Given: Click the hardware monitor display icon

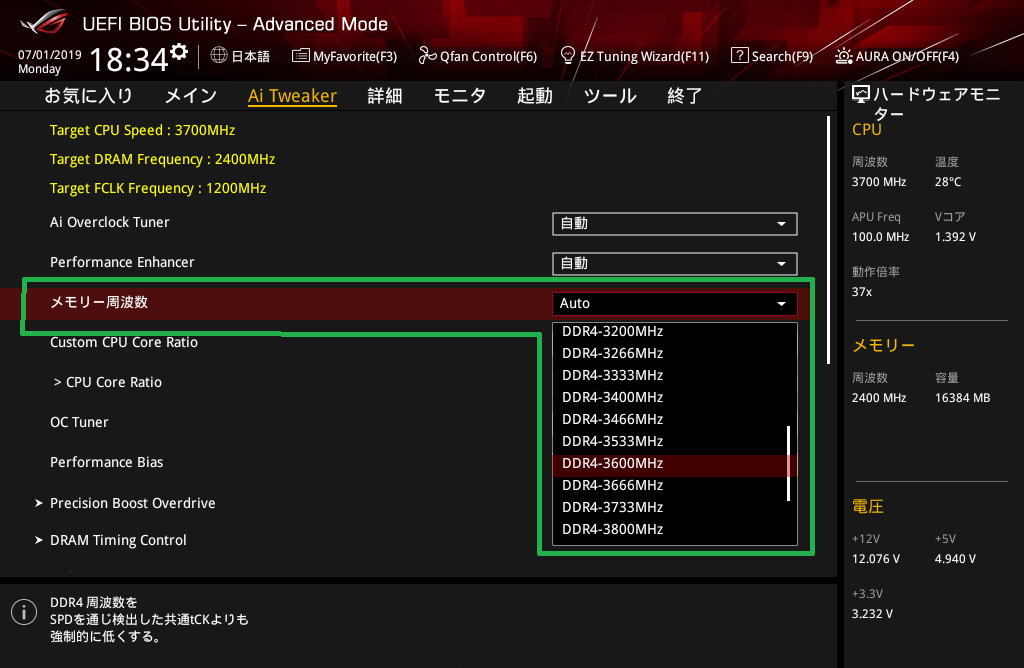Looking at the screenshot, I should pyautogui.click(x=861, y=95).
